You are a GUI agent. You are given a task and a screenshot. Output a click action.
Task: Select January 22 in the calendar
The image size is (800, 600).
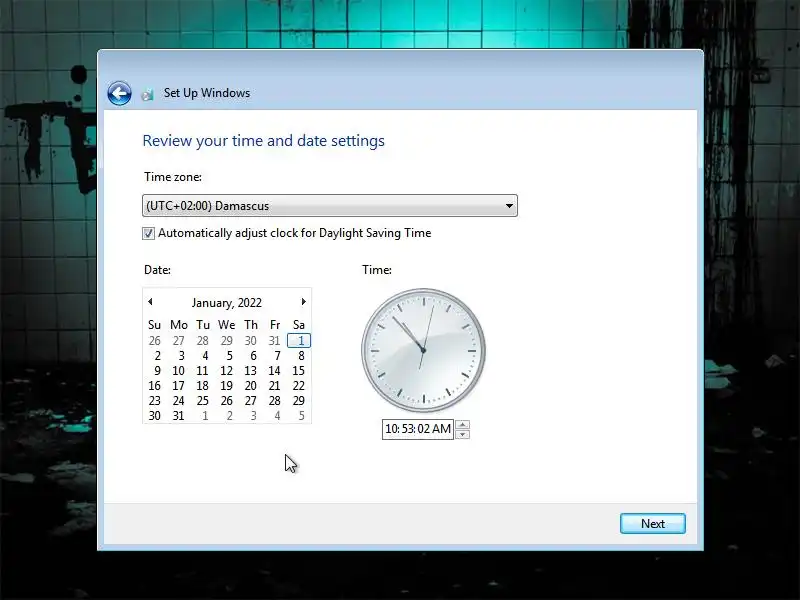pyautogui.click(x=298, y=386)
